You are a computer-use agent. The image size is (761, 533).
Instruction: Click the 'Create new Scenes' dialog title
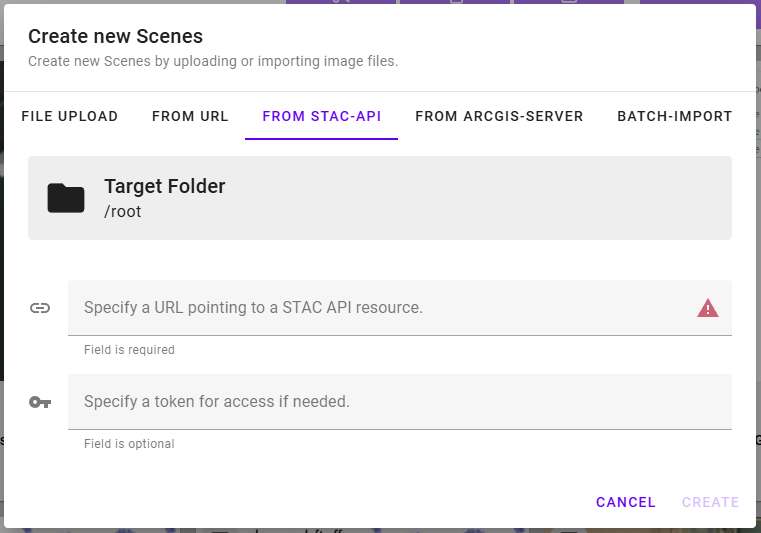click(116, 36)
